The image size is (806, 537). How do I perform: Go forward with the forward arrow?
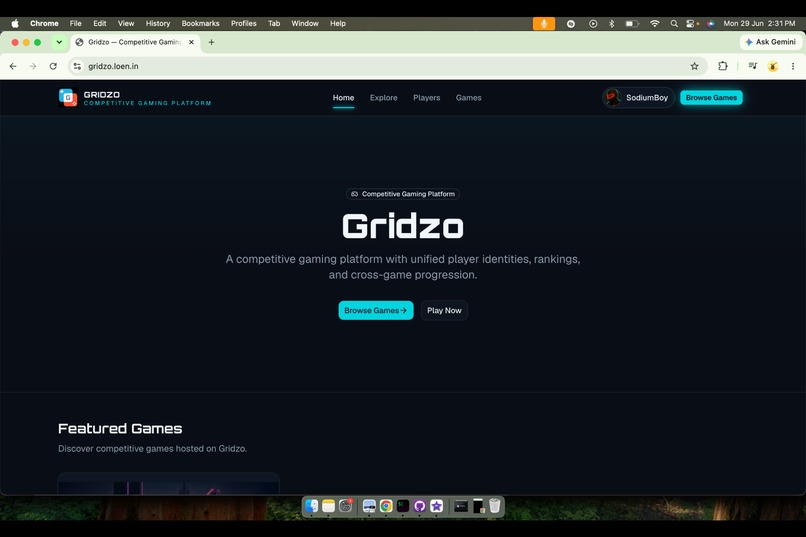tap(33, 66)
